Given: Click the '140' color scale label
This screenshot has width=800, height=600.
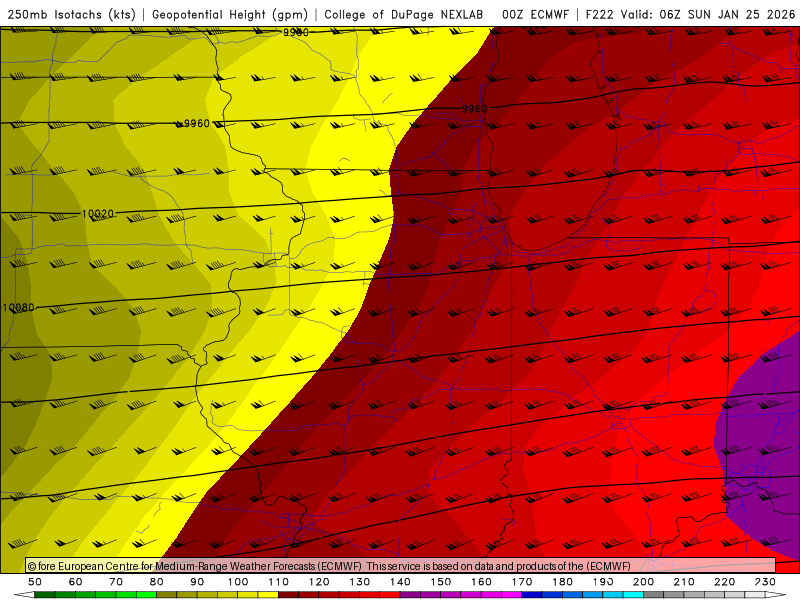Looking at the screenshot, I should pyautogui.click(x=400, y=582).
